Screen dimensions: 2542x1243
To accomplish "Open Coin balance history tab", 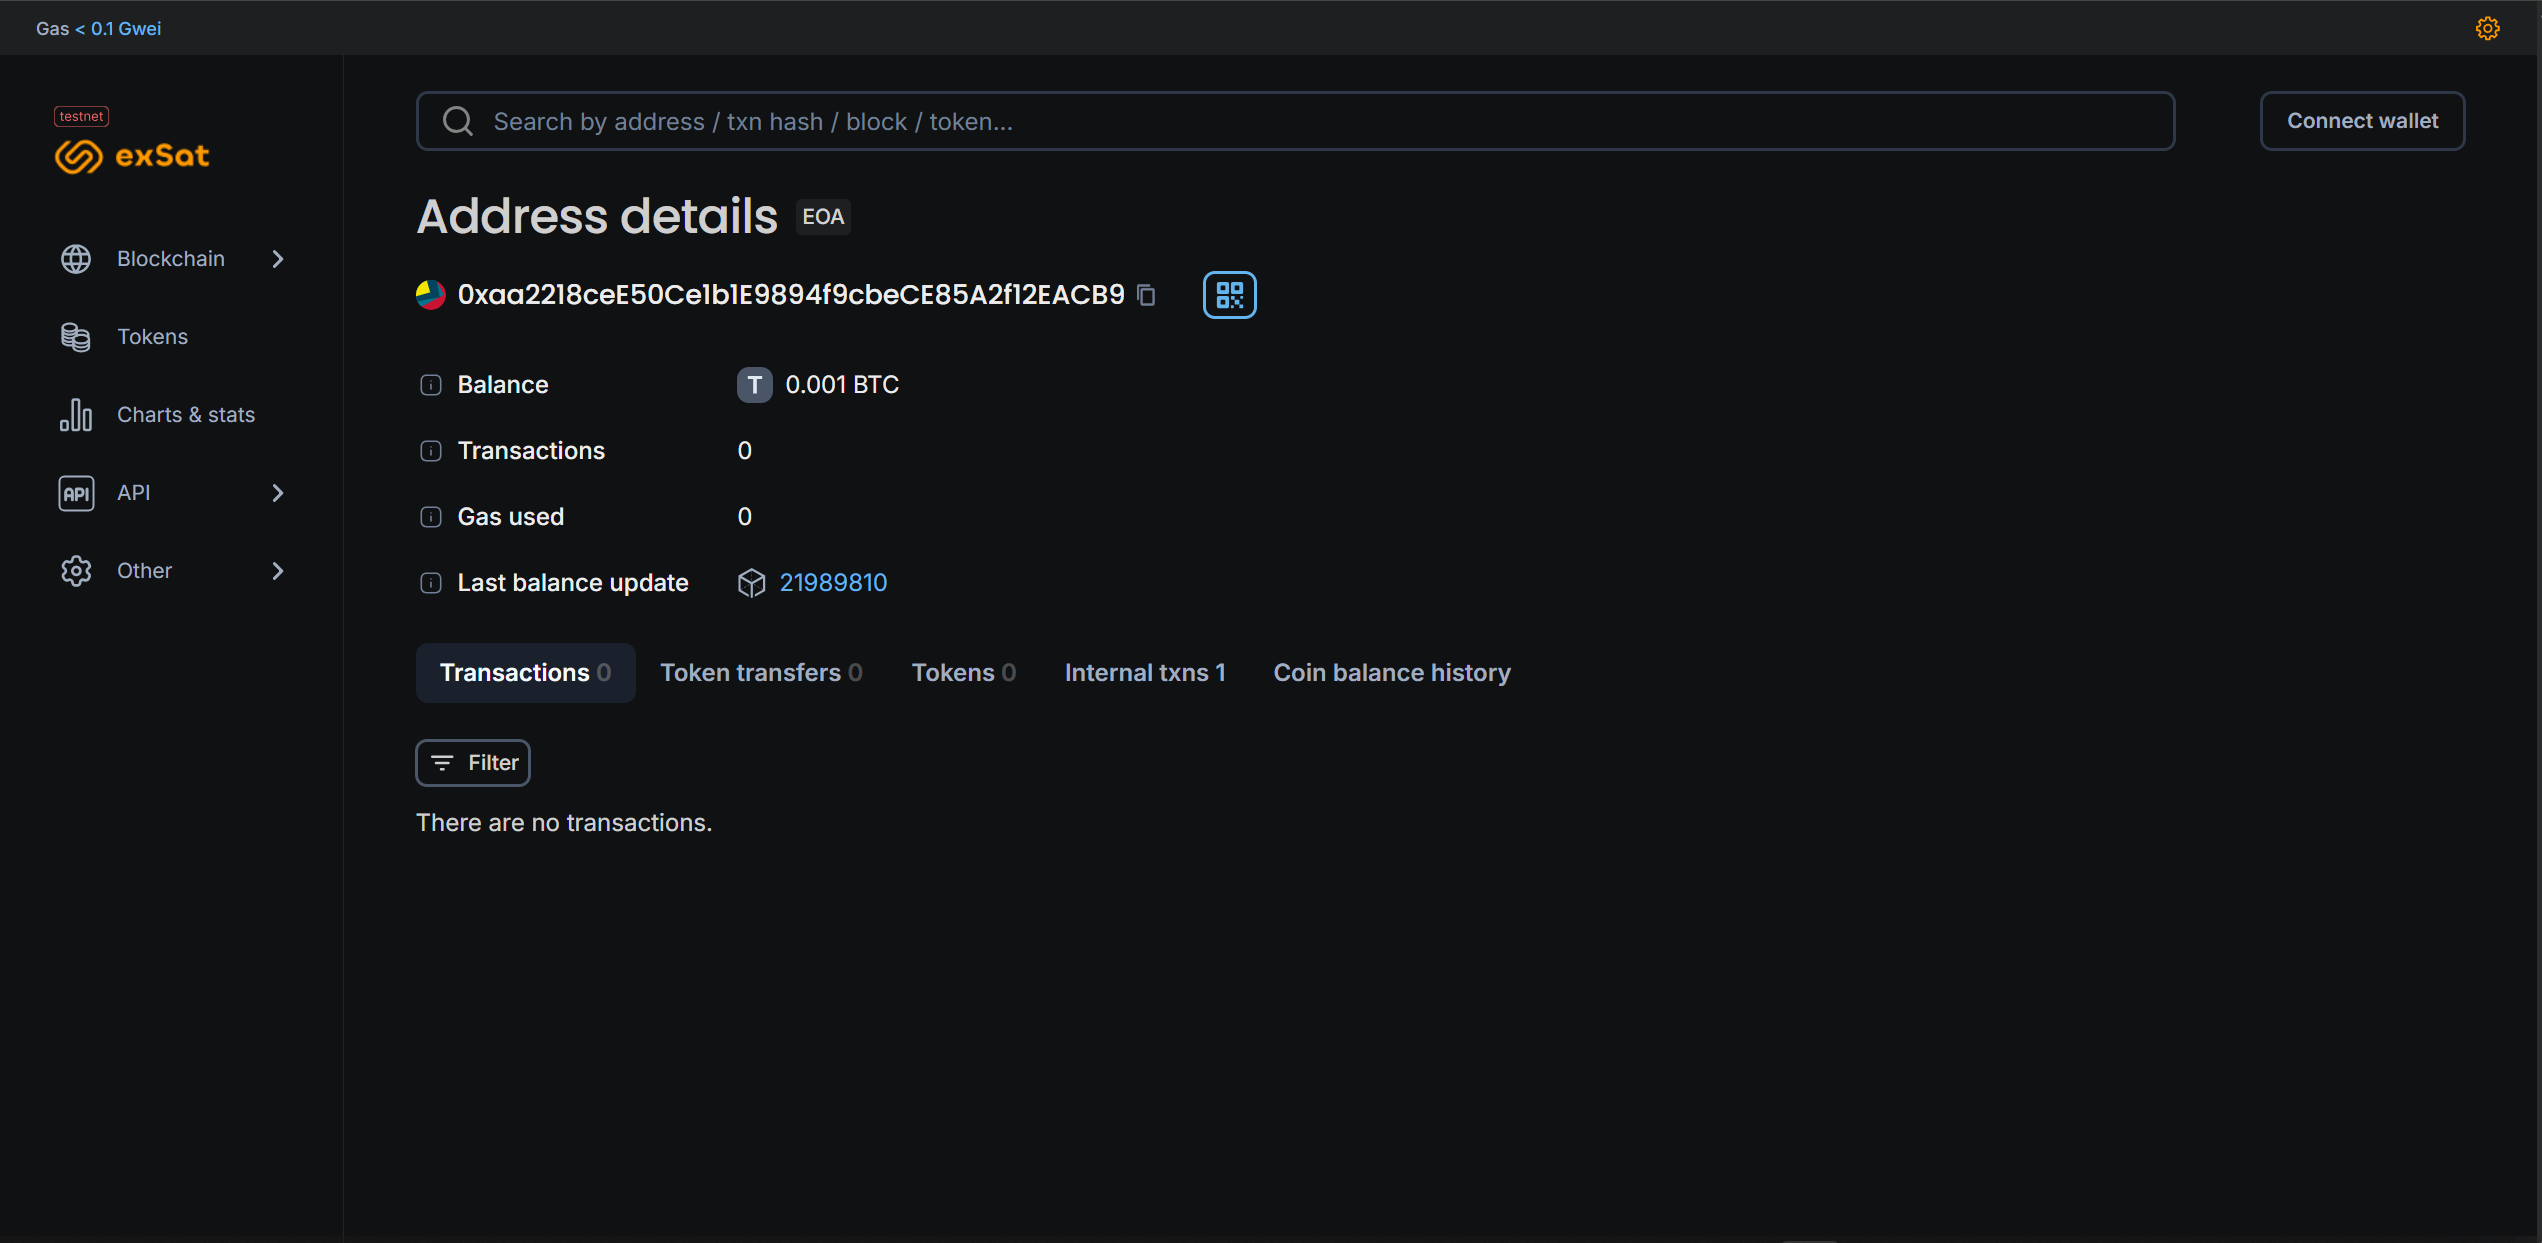I will click(x=1391, y=673).
